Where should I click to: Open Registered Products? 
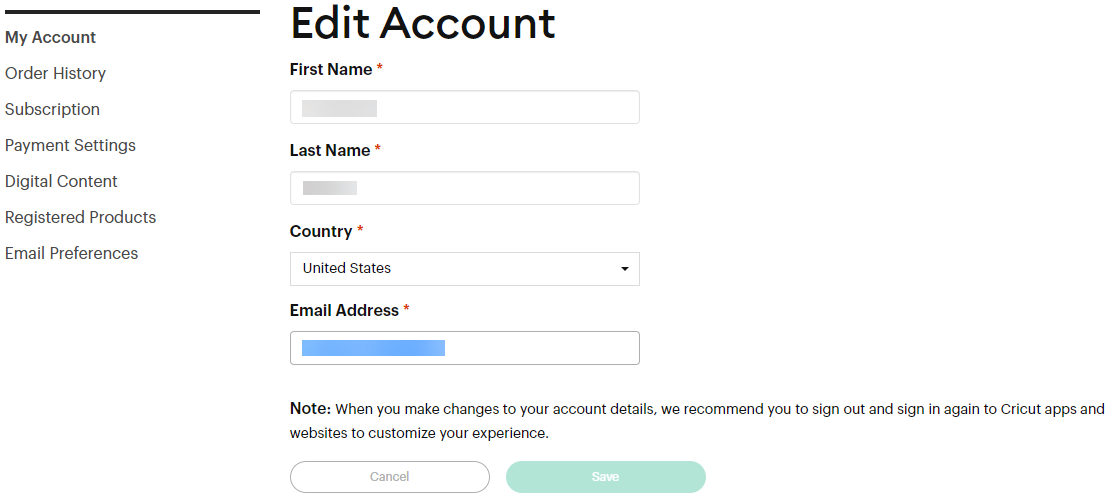[x=80, y=217]
